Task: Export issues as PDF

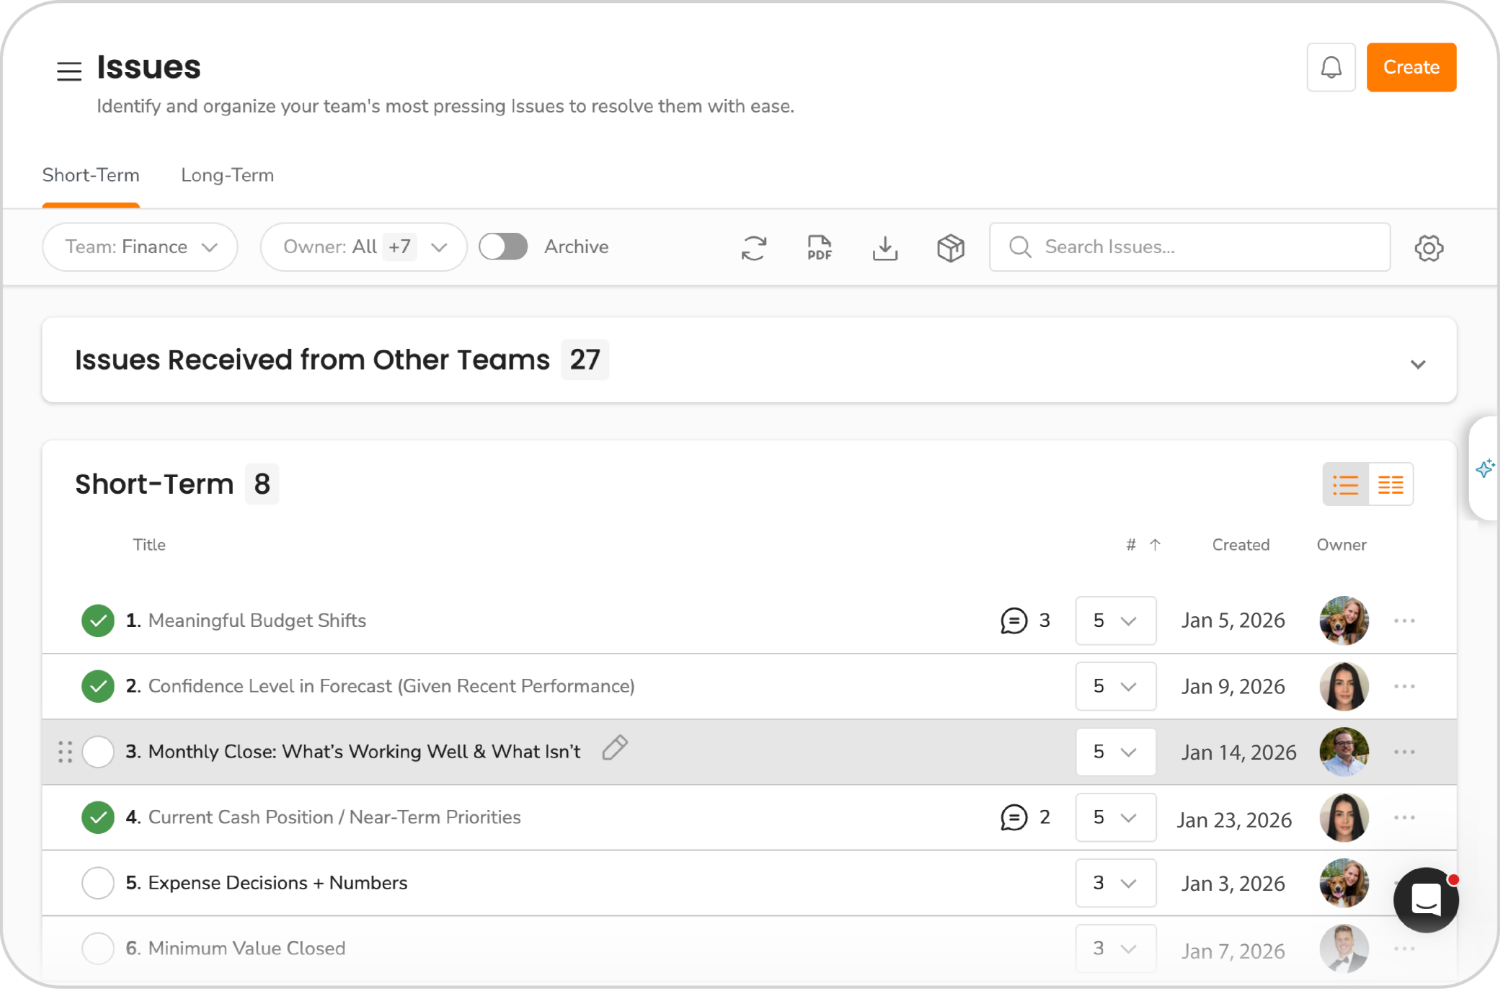Action: pos(819,248)
